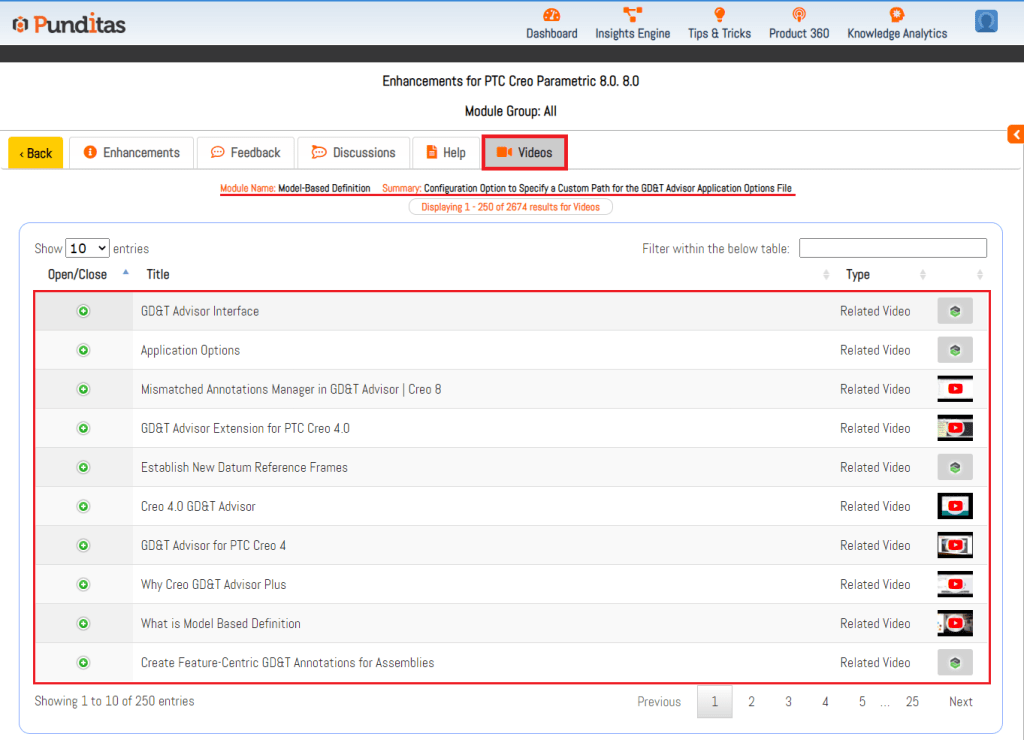The image size is (1024, 740).
Task: Open the What is Model Based Definition thumbnail
Action: pos(955,623)
